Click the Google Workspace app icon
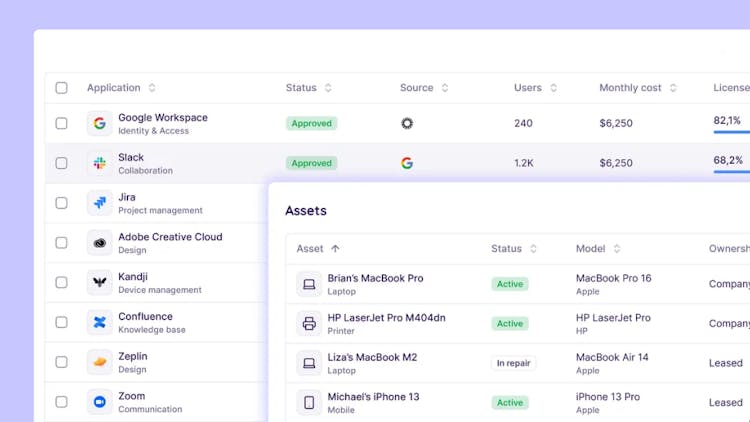 pyautogui.click(x=99, y=124)
